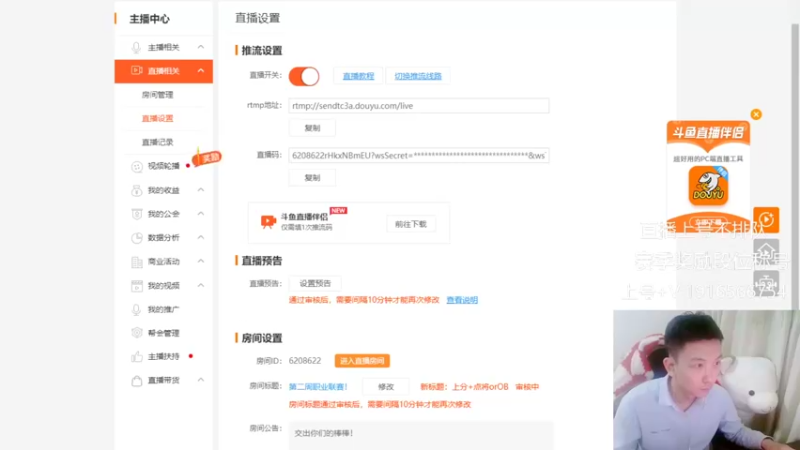This screenshot has height=450, width=800.
Task: Toggle the 我的收益 chevron
Action: point(201,190)
